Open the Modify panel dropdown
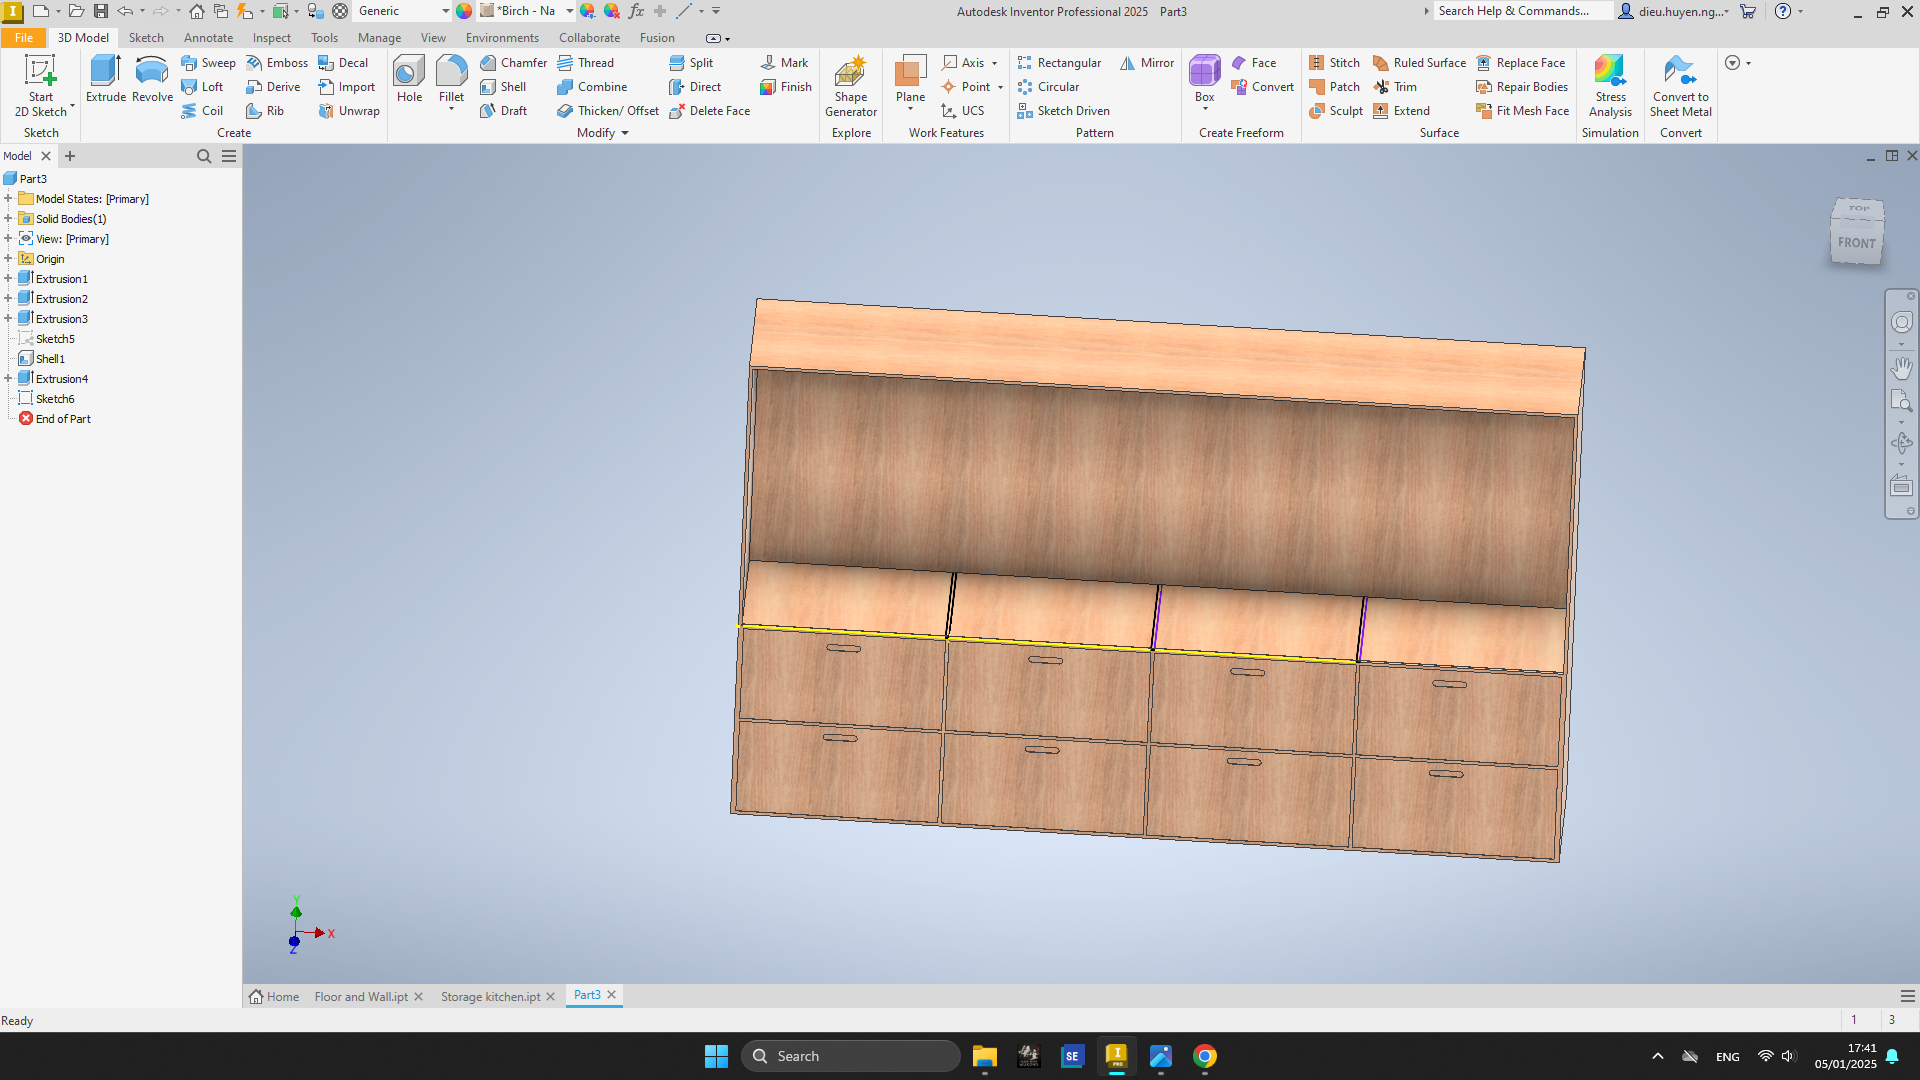The image size is (1920, 1080). coord(603,132)
